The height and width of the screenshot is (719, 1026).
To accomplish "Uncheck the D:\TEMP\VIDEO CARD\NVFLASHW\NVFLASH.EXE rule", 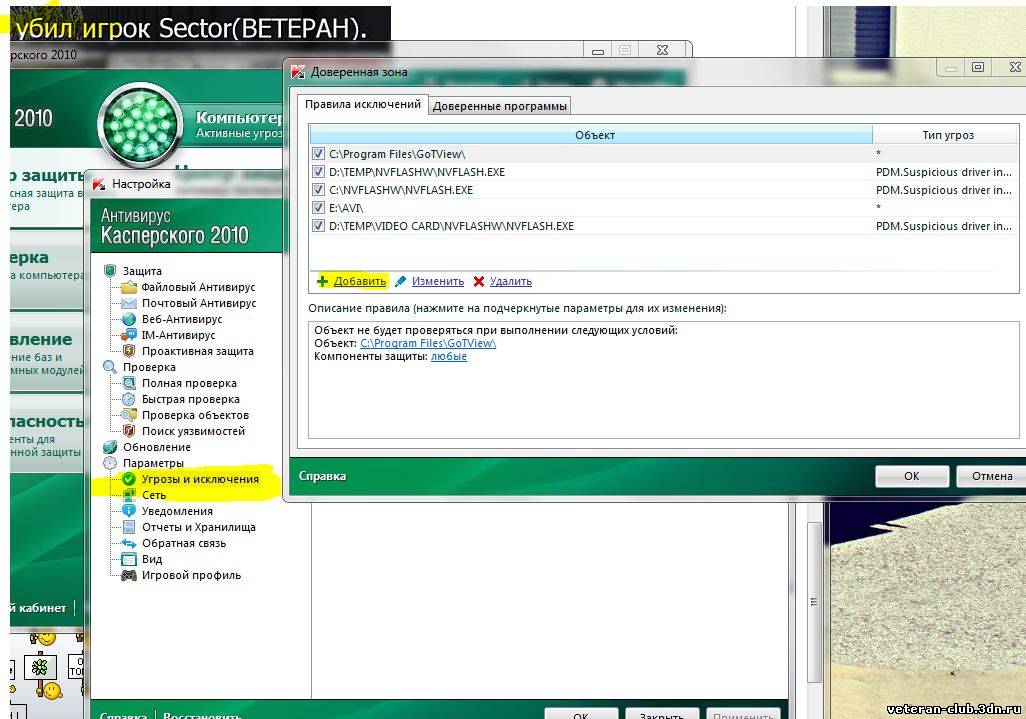I will (318, 226).
